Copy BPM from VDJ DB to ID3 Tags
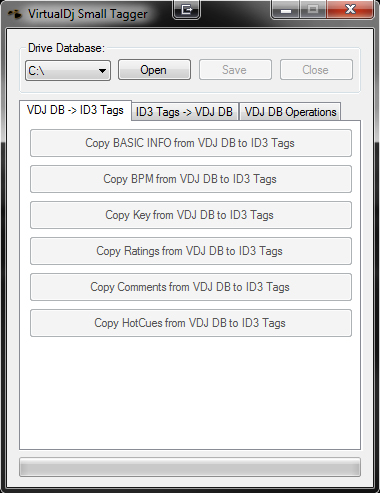The width and height of the screenshot is (380, 493). click(x=191, y=179)
